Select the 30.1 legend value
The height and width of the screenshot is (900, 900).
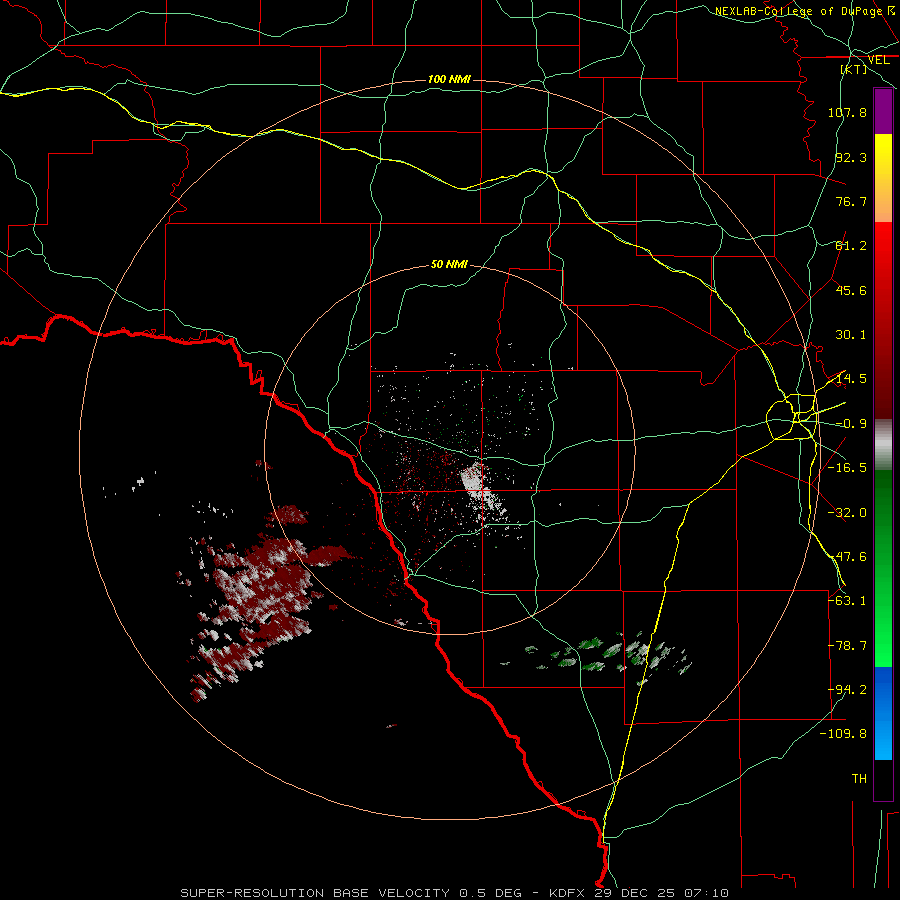pos(851,335)
